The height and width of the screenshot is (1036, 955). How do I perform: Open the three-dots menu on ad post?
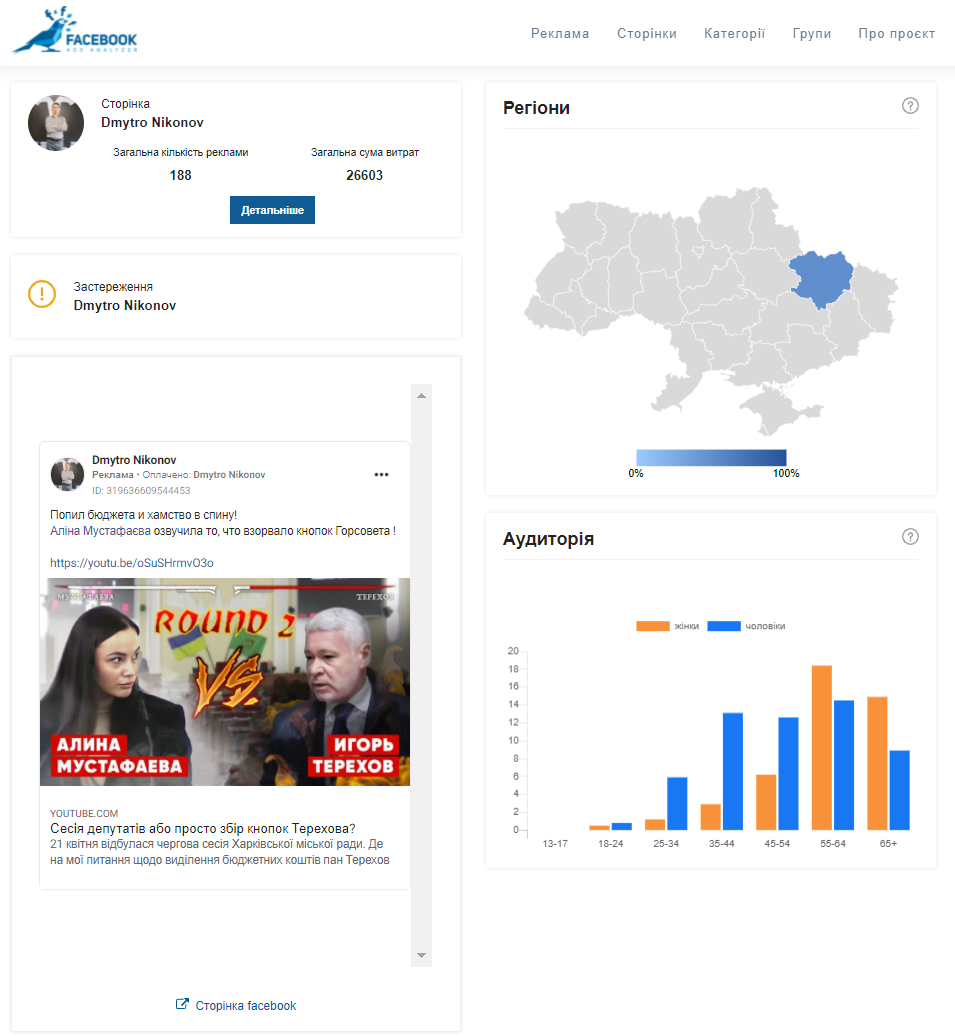pyautogui.click(x=381, y=474)
